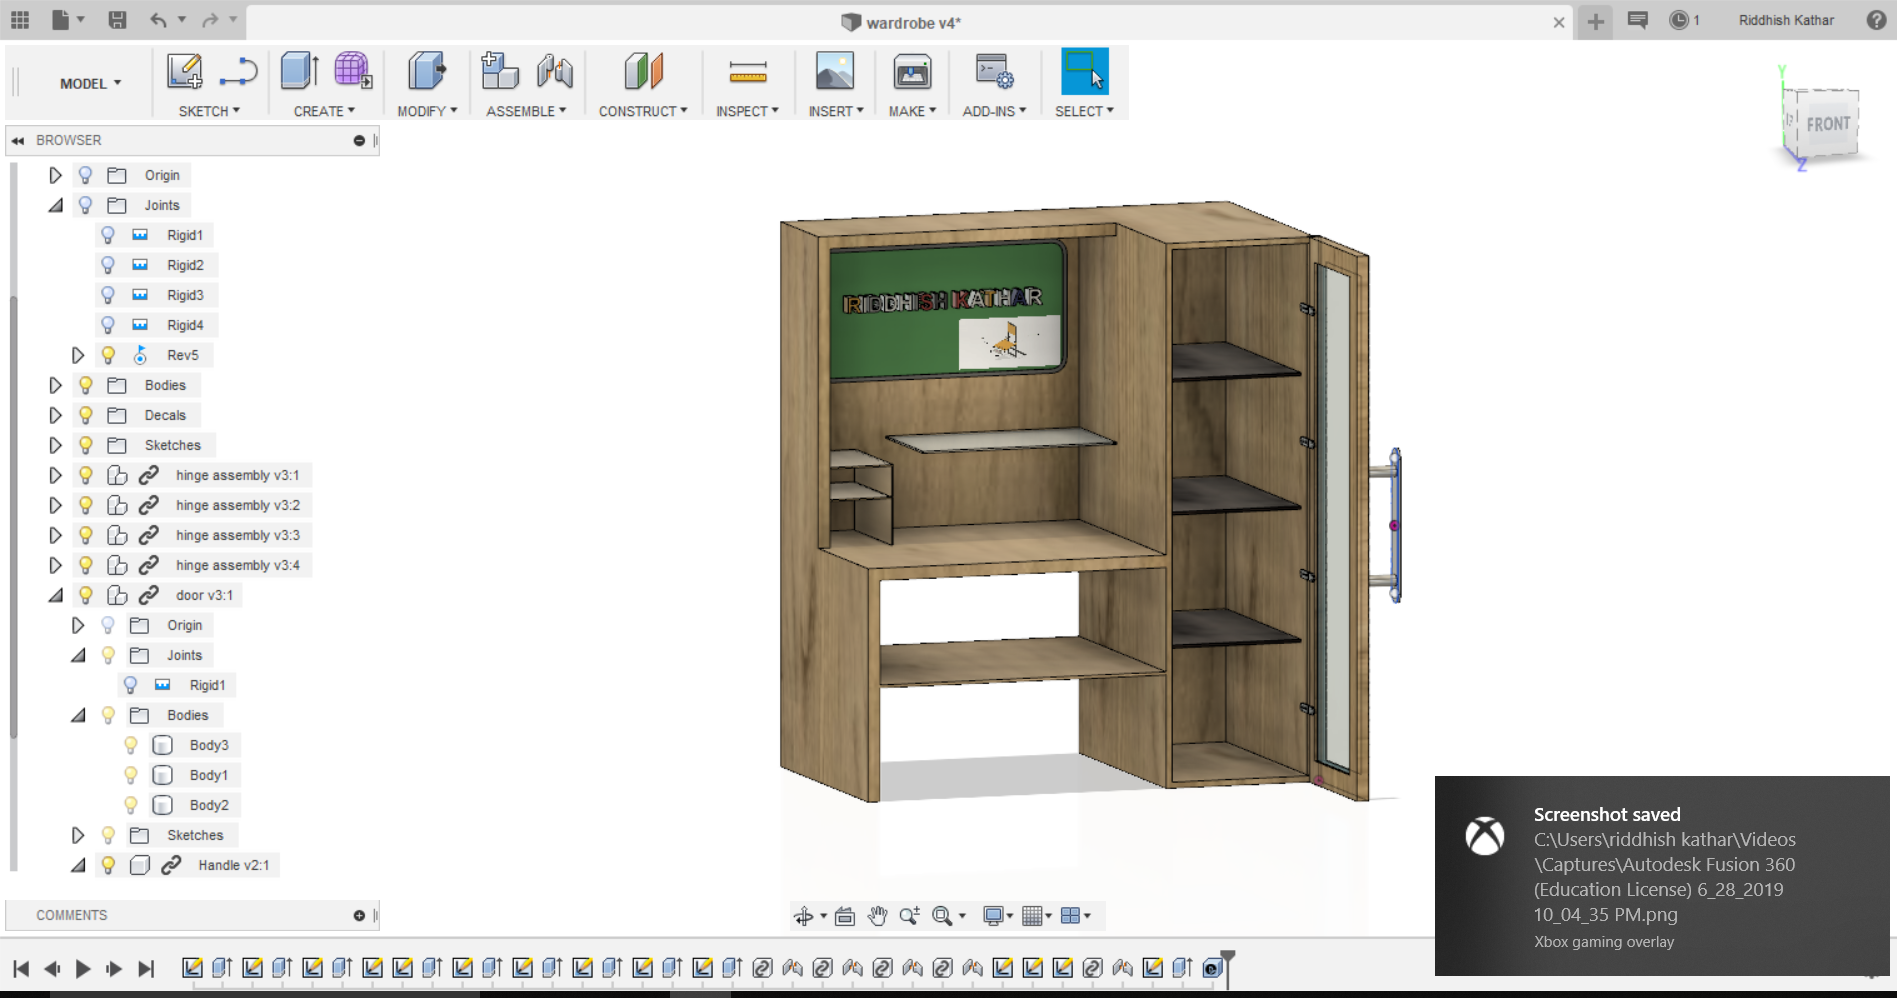Click the Zoom Window magnifier icon

pos(942,916)
